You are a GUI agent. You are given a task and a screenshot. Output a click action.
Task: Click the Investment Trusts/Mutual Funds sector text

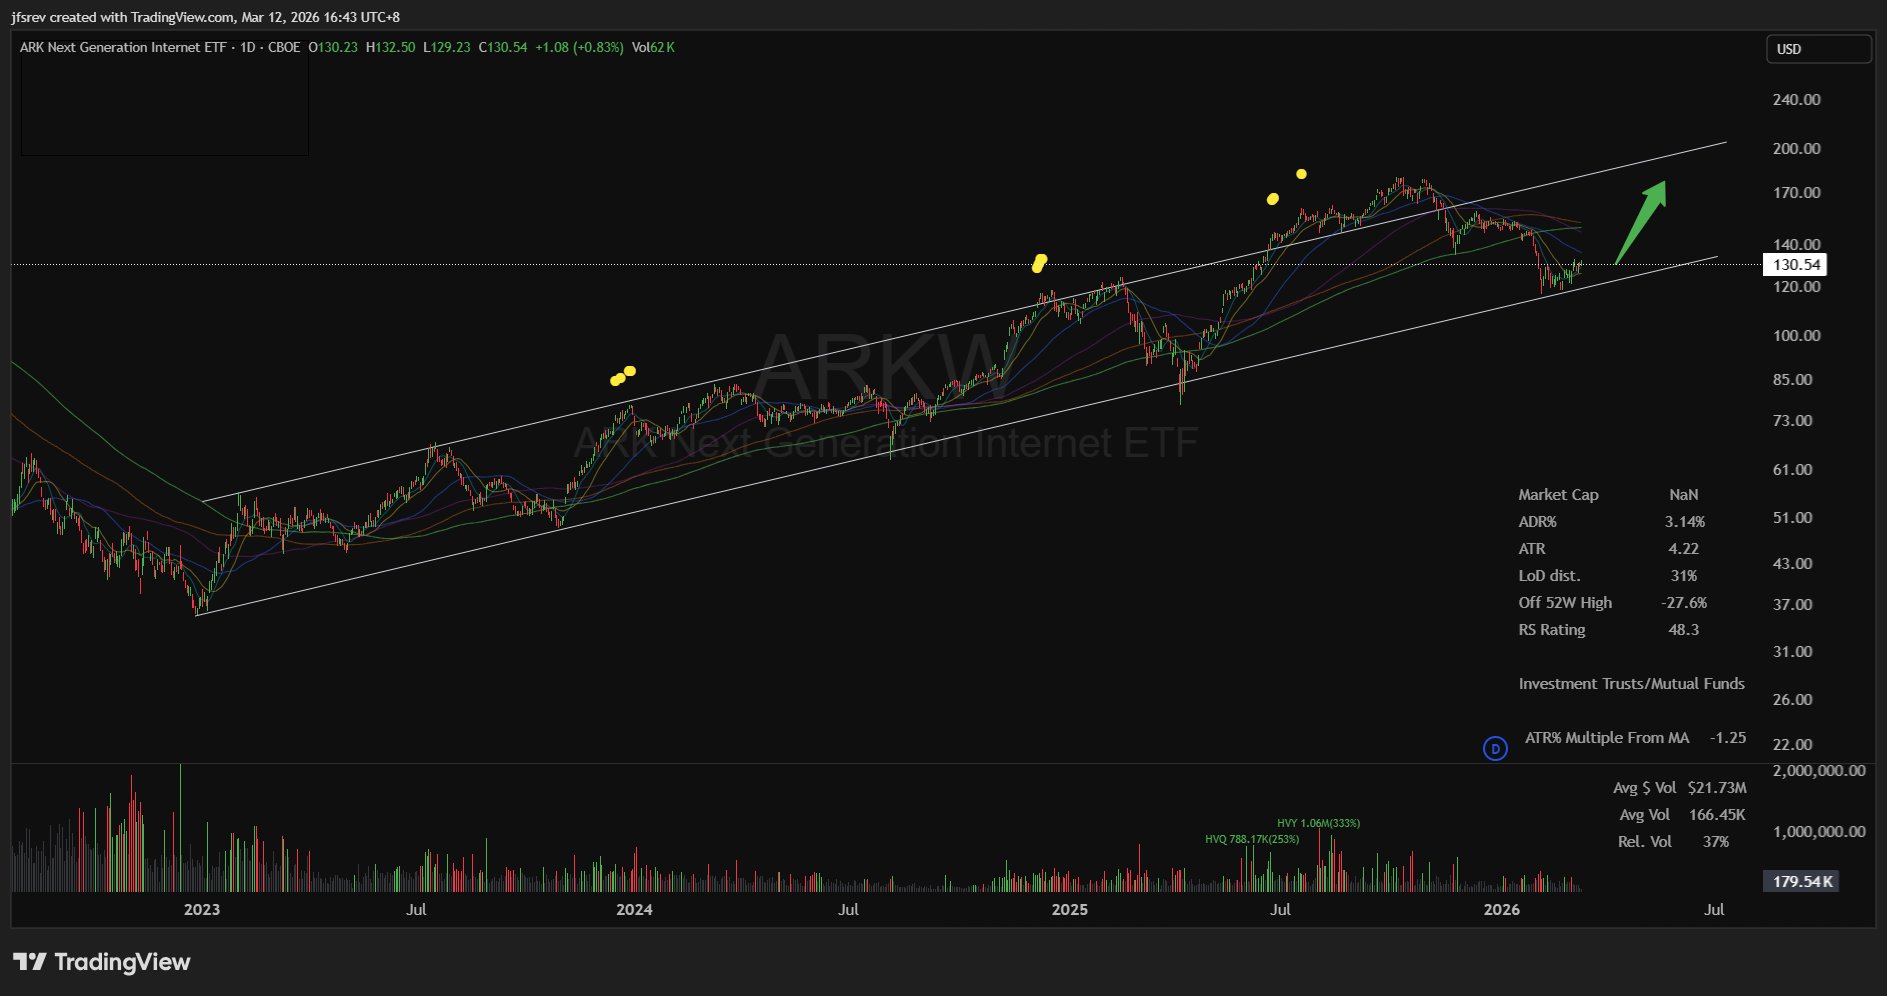(x=1632, y=683)
